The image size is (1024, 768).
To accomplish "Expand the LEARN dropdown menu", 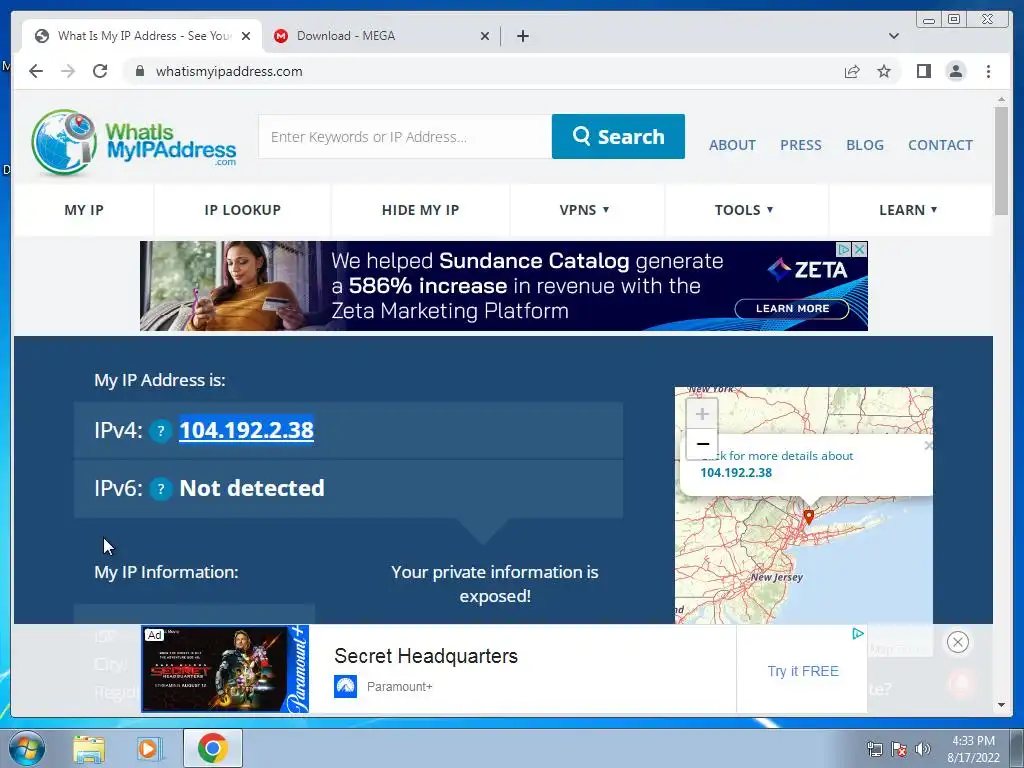I will pos(908,210).
